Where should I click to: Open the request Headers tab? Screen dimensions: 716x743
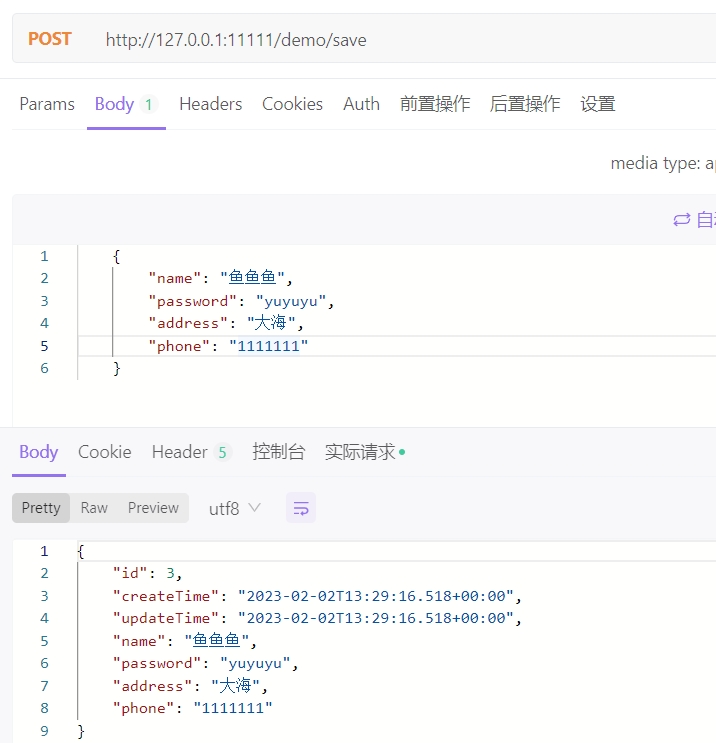pos(210,104)
